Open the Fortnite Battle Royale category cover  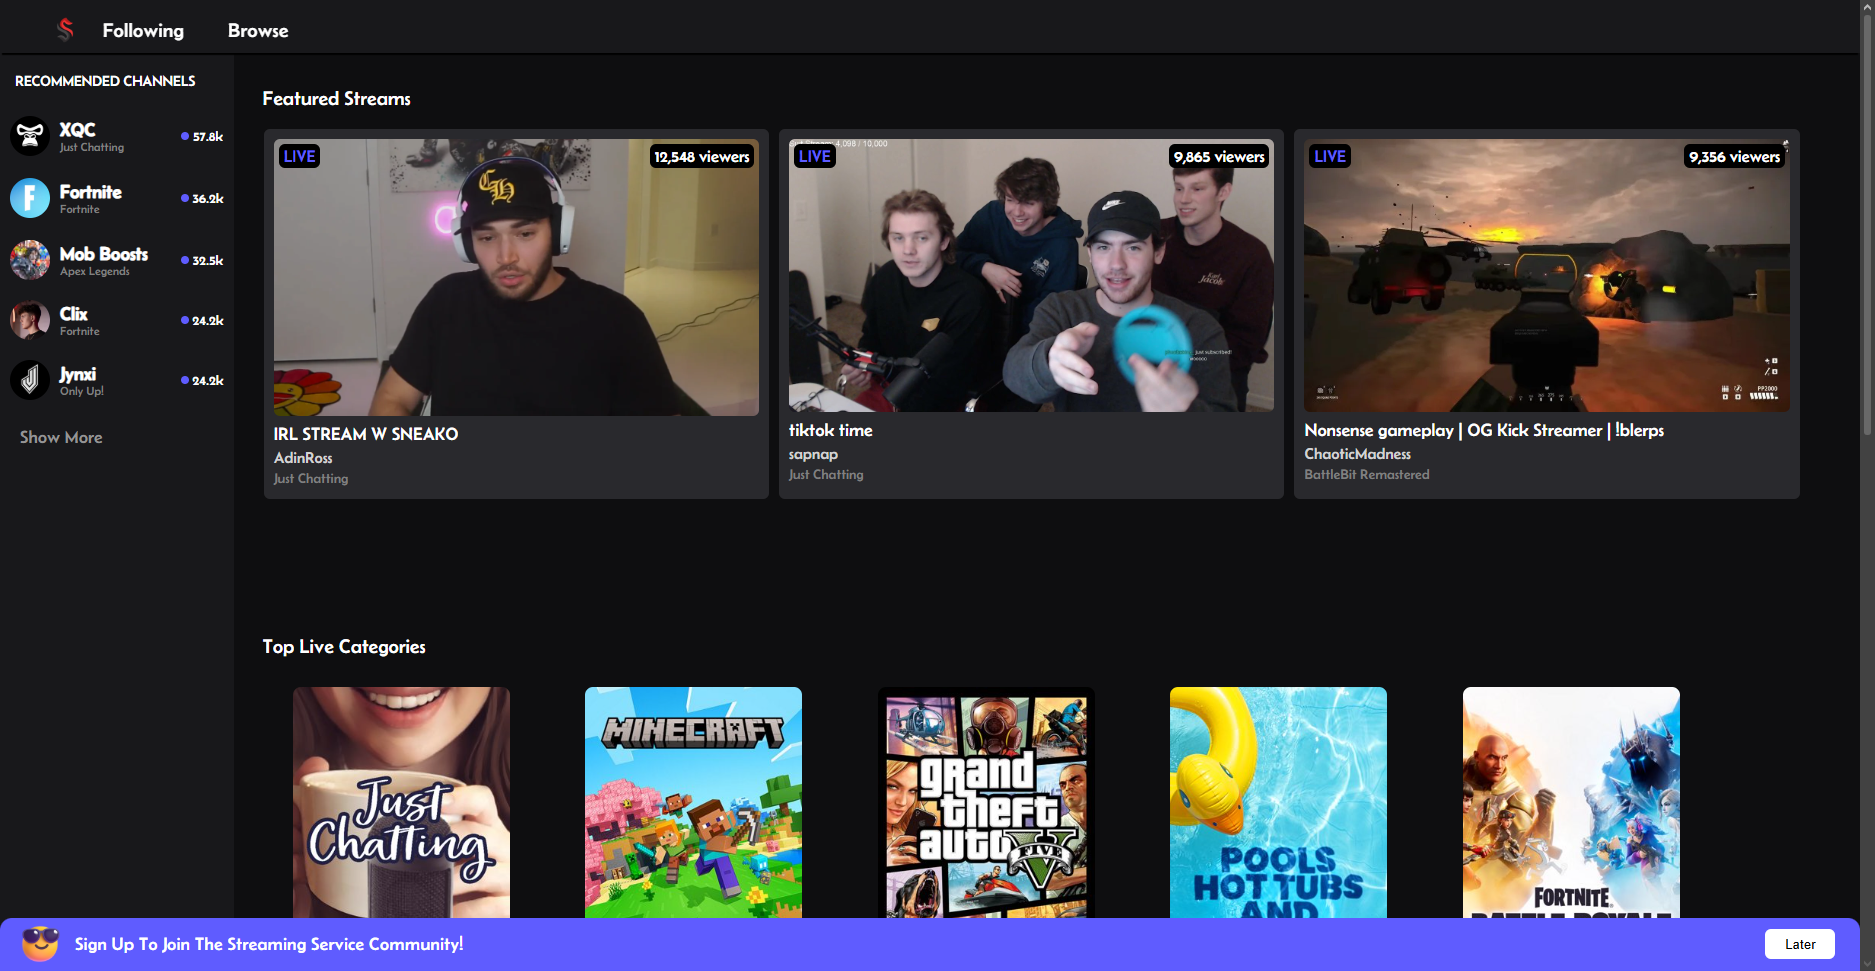1571,802
